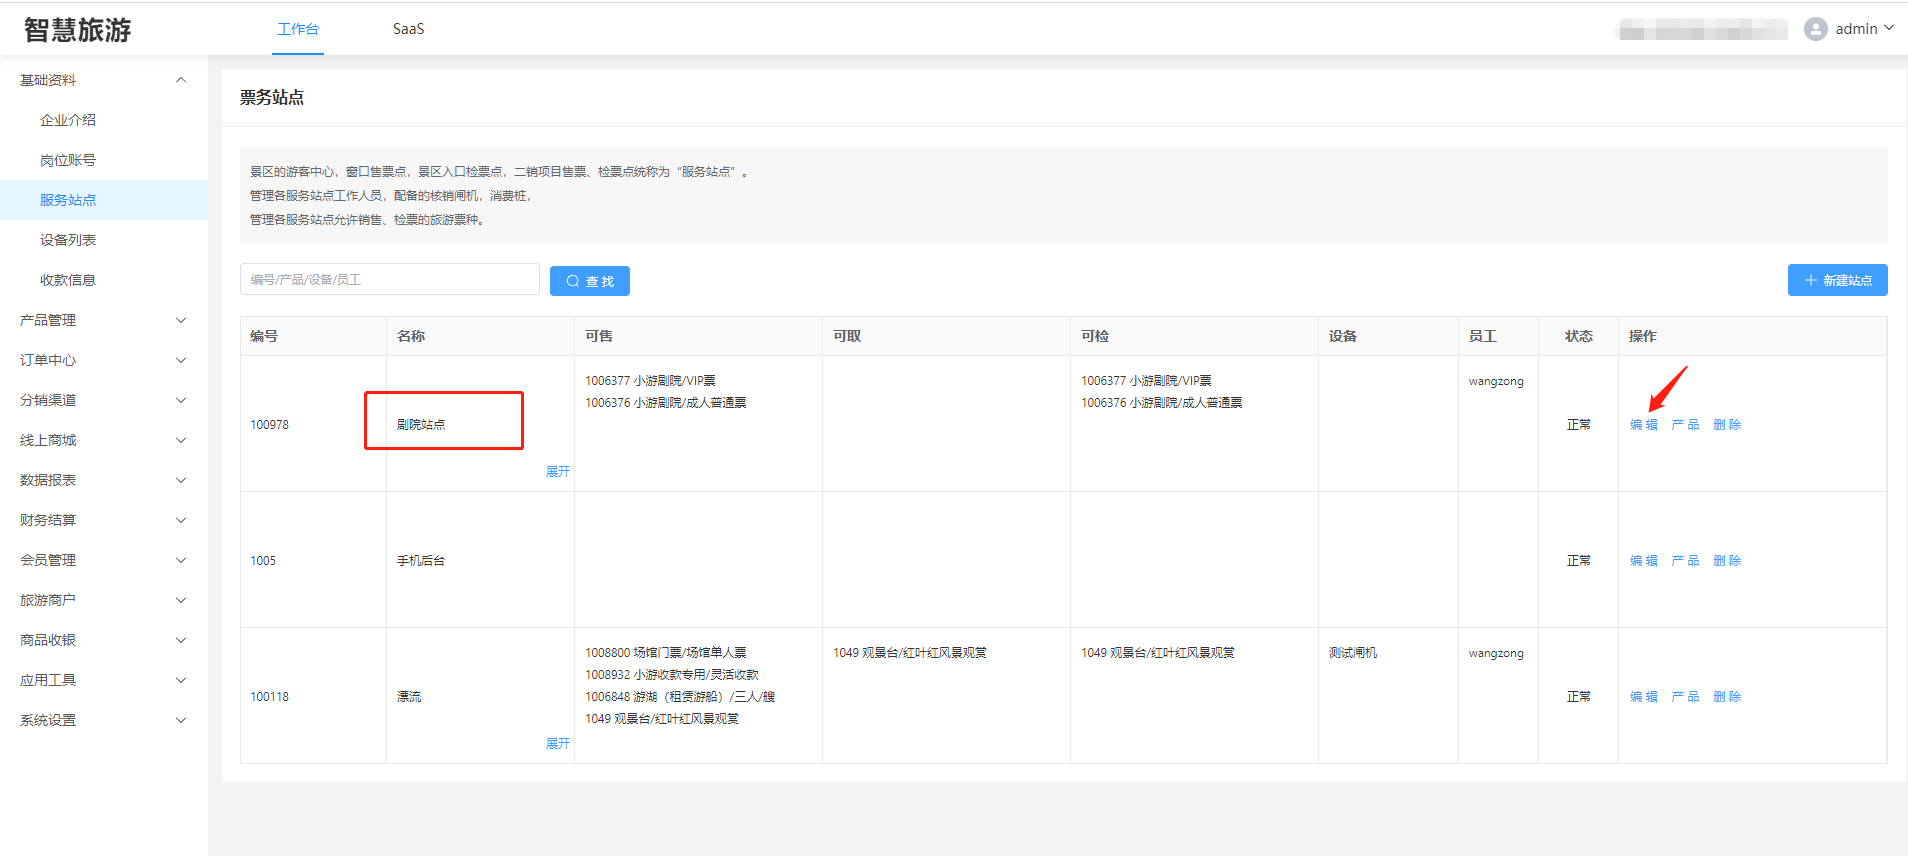The height and width of the screenshot is (856, 1908).
Task: Click the 查找 search button
Action: tap(589, 281)
